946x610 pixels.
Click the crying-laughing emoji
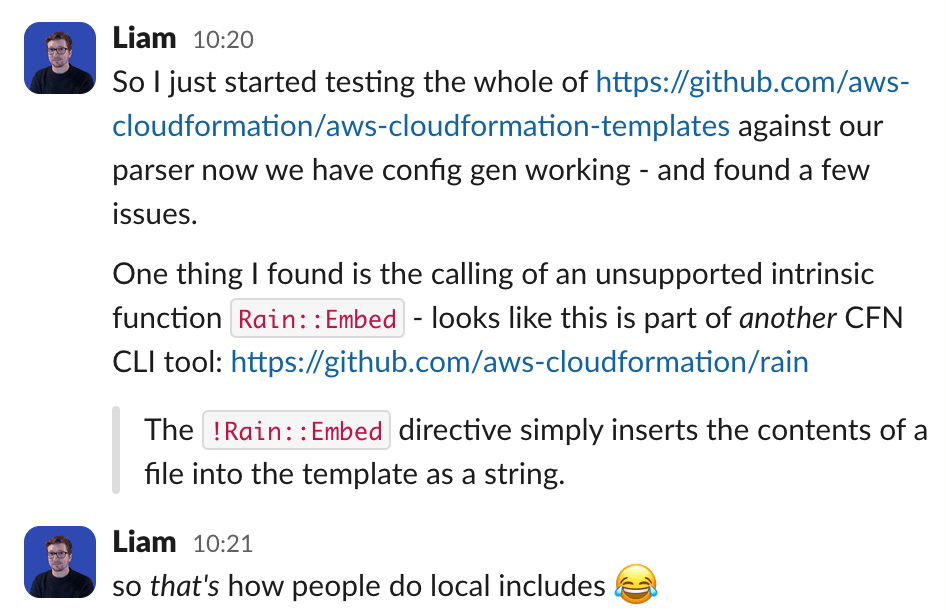tap(635, 585)
